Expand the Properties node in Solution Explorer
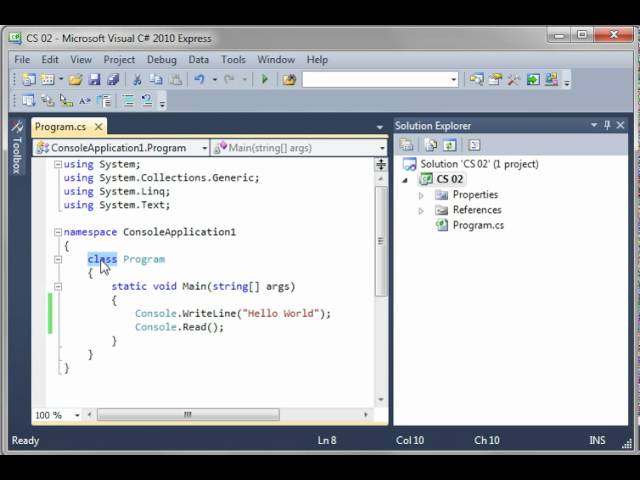The image size is (640, 480). pyautogui.click(x=421, y=196)
